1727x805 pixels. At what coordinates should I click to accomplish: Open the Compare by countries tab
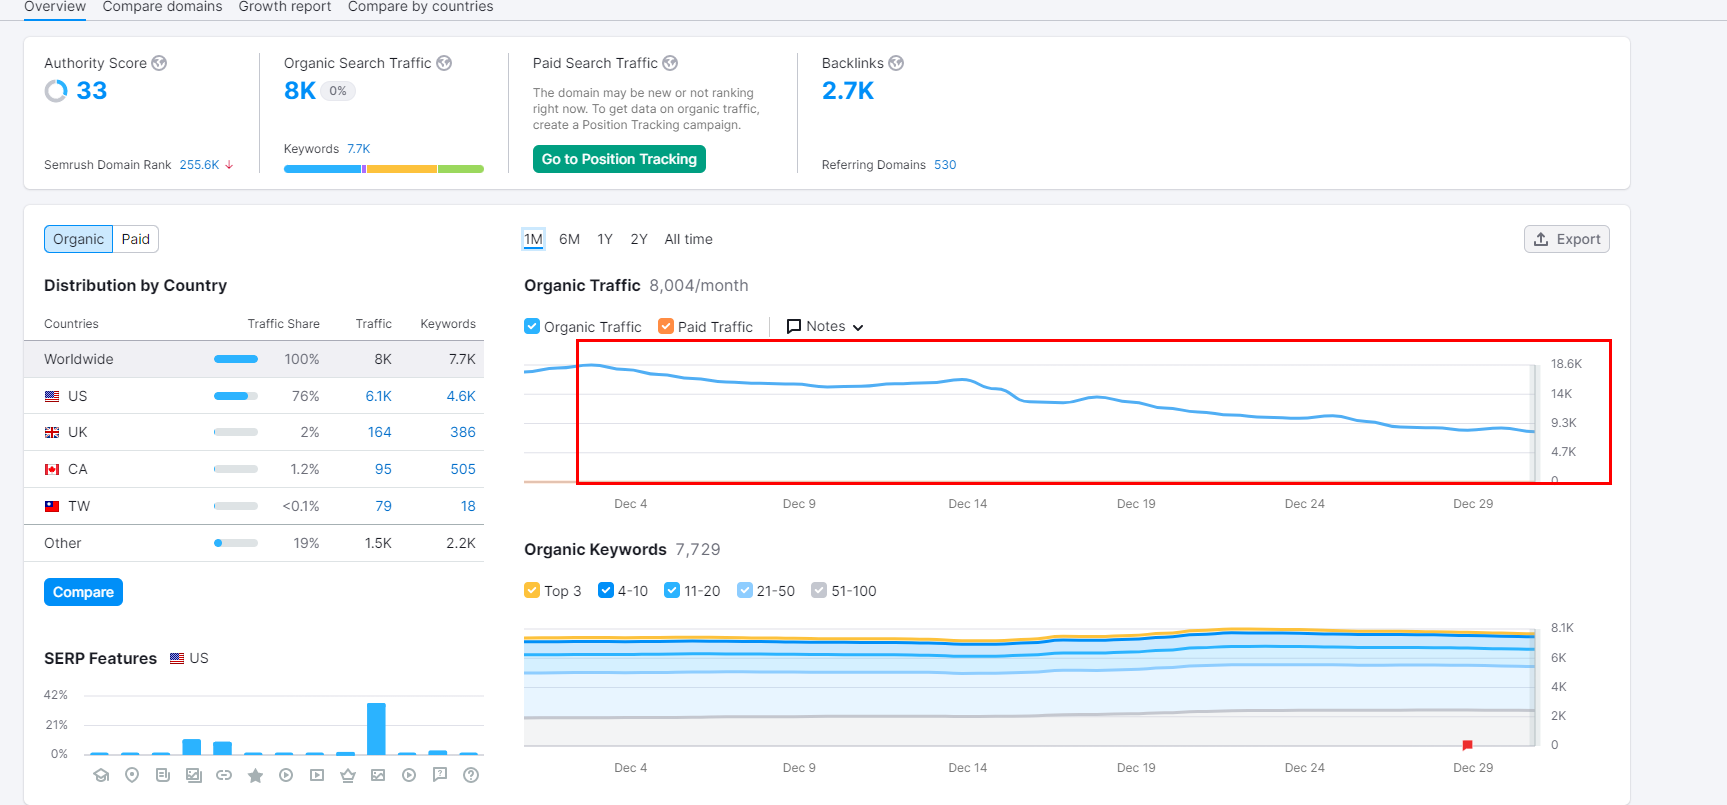pos(421,7)
